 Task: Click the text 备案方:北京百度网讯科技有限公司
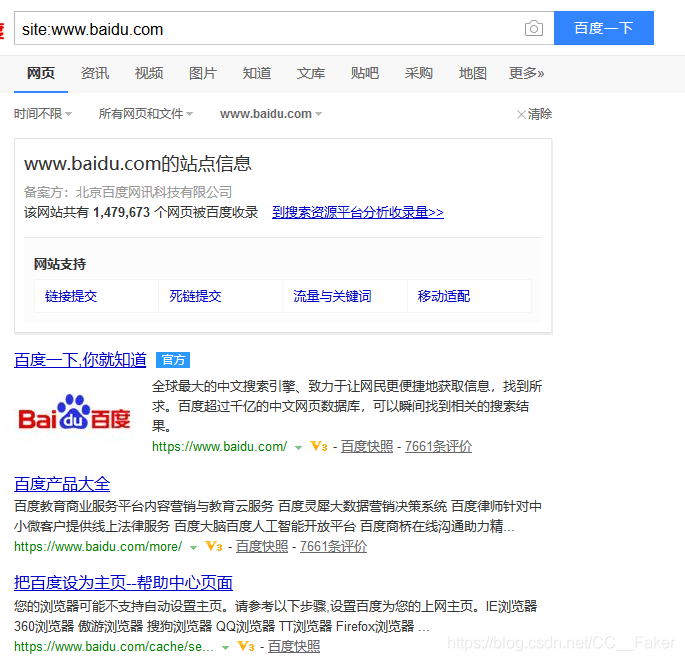pos(128,192)
